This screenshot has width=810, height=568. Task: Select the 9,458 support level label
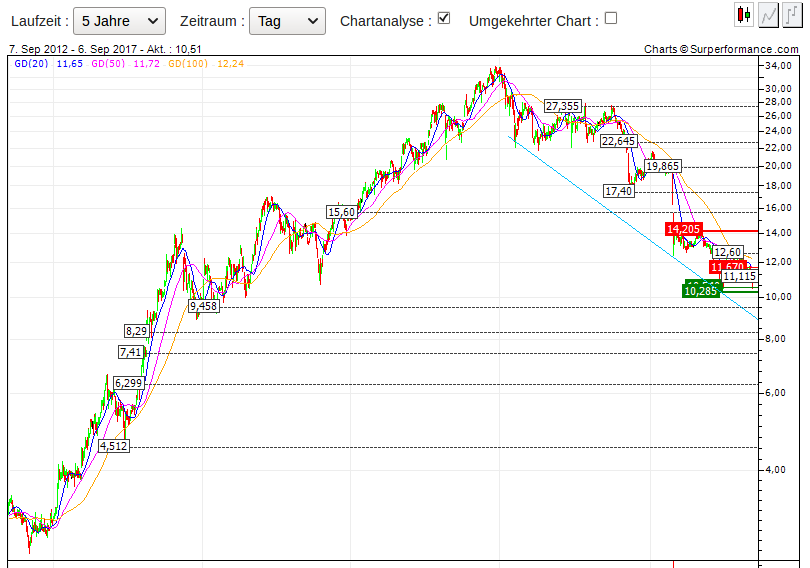point(204,306)
